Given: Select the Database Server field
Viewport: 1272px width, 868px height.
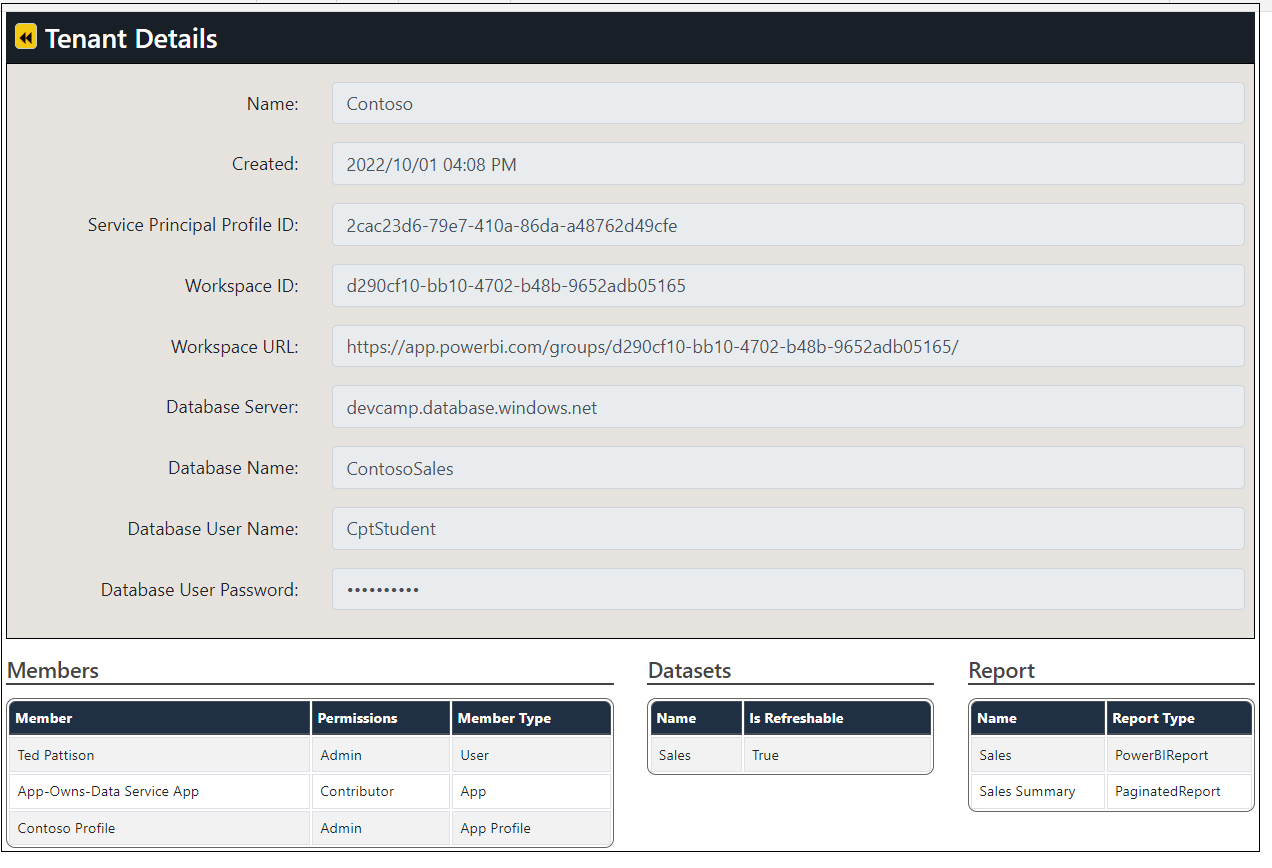Looking at the screenshot, I should (x=788, y=407).
